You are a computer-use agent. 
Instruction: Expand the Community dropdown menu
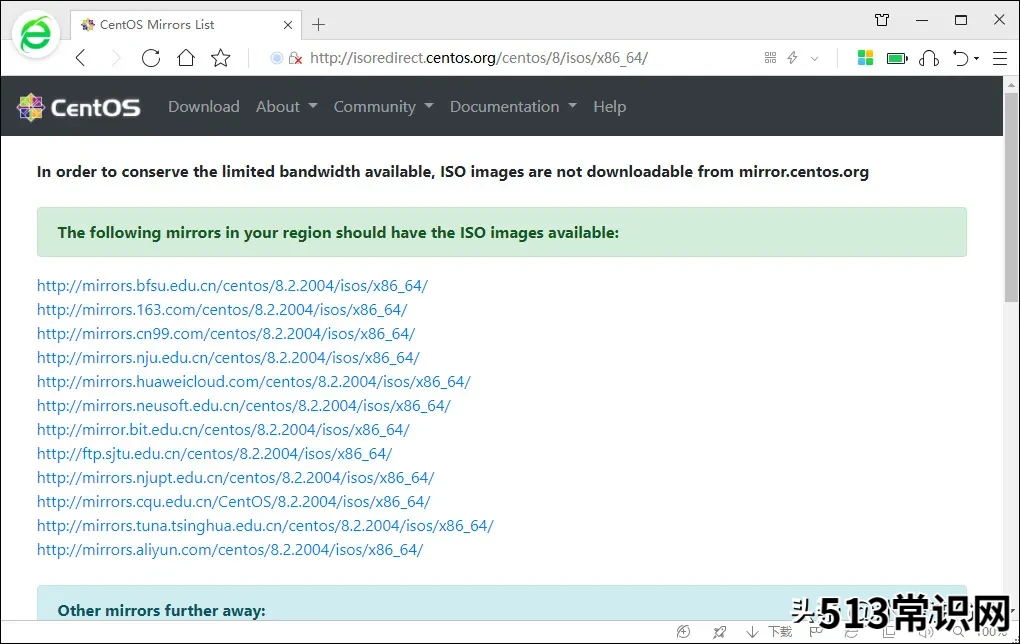[x=383, y=107]
